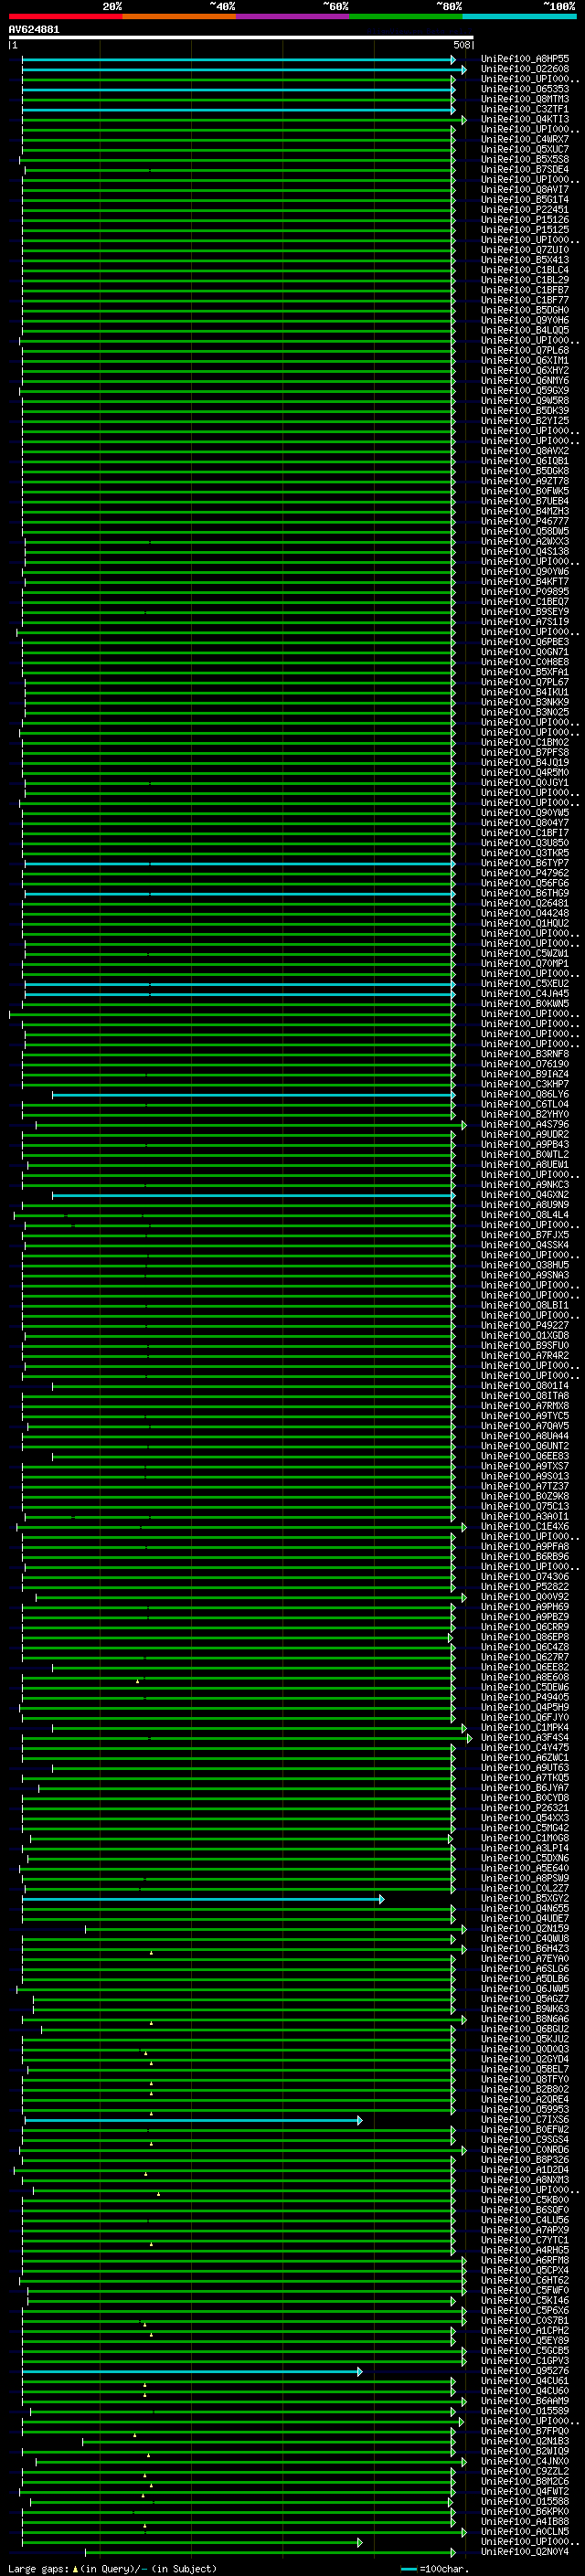
Task: Click the arrow tip of the UniRef100_A3F4S4 bar
Action: [469, 1738]
